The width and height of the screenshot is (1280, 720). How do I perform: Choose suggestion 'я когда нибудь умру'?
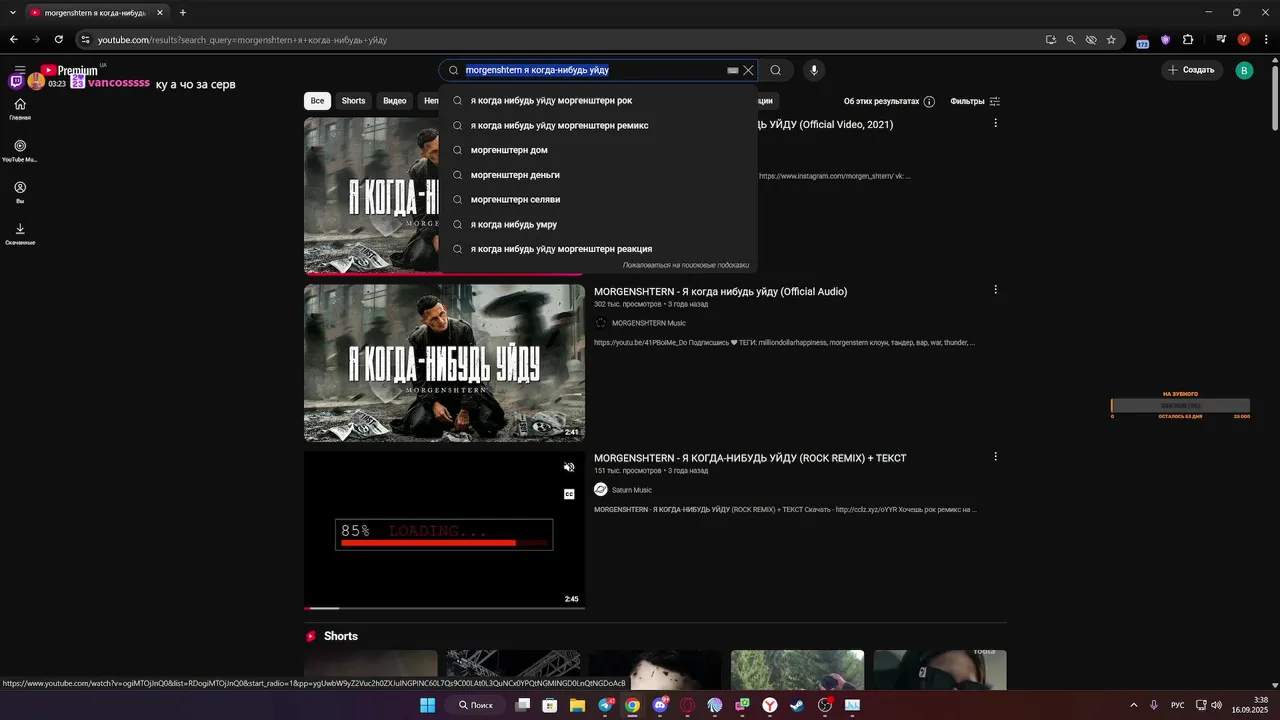pyautogui.click(x=598, y=224)
